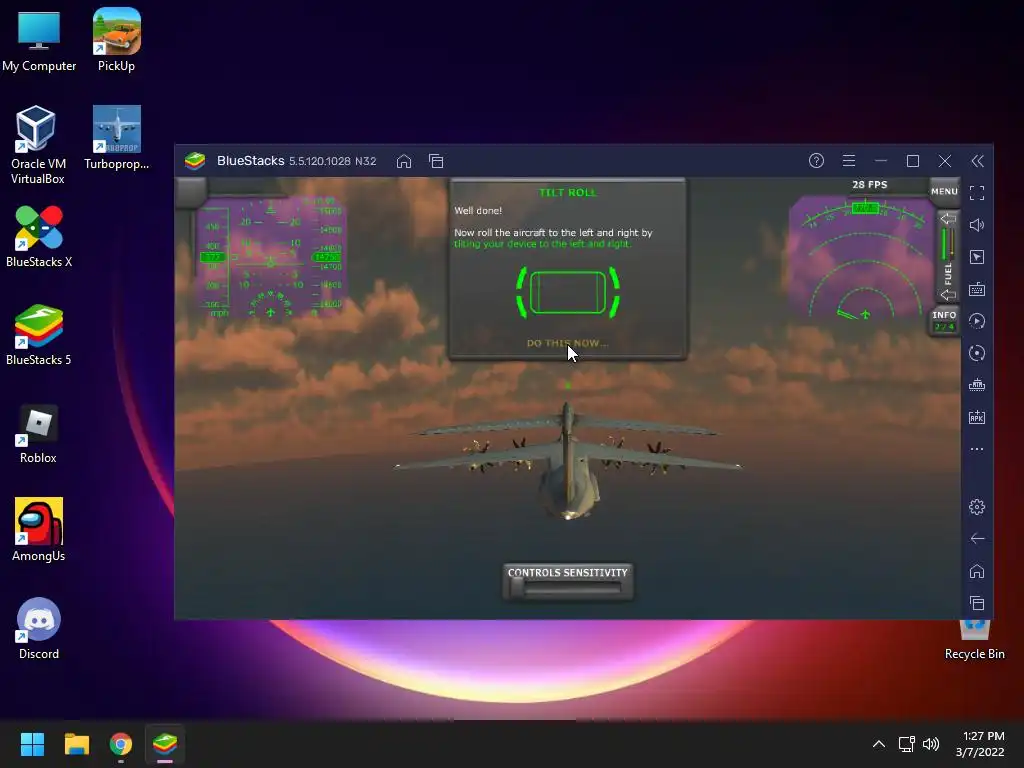Expand the system tray hidden icons chevron
This screenshot has width=1024, height=768.
point(879,744)
